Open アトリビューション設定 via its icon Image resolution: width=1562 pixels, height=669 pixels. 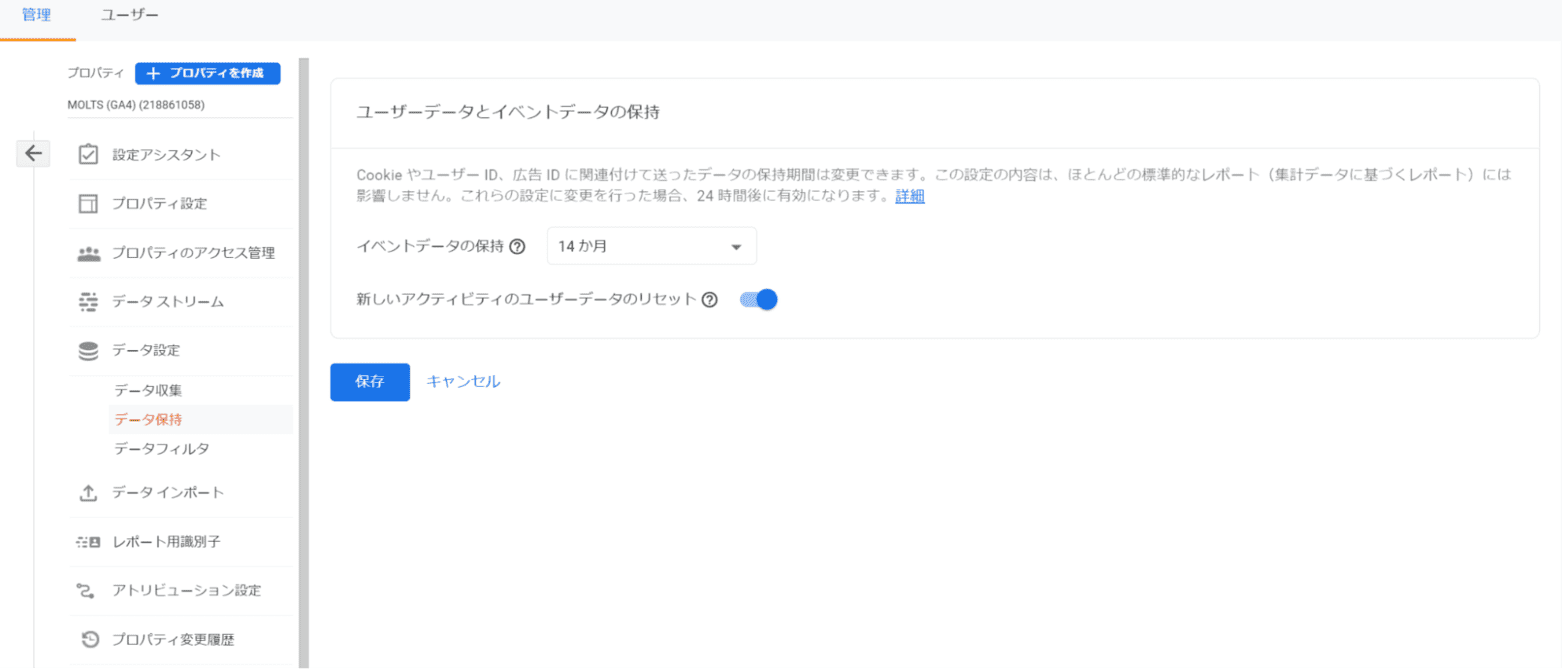pyautogui.click(x=89, y=591)
